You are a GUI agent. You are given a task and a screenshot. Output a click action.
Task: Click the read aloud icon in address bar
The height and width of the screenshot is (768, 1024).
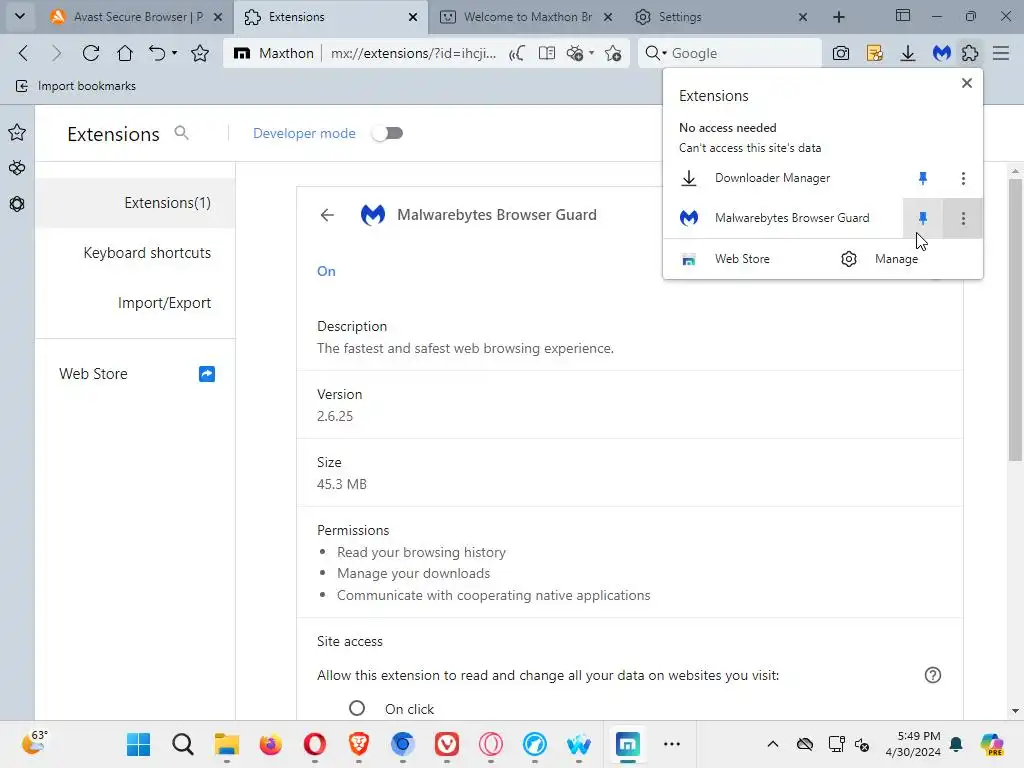point(517,53)
